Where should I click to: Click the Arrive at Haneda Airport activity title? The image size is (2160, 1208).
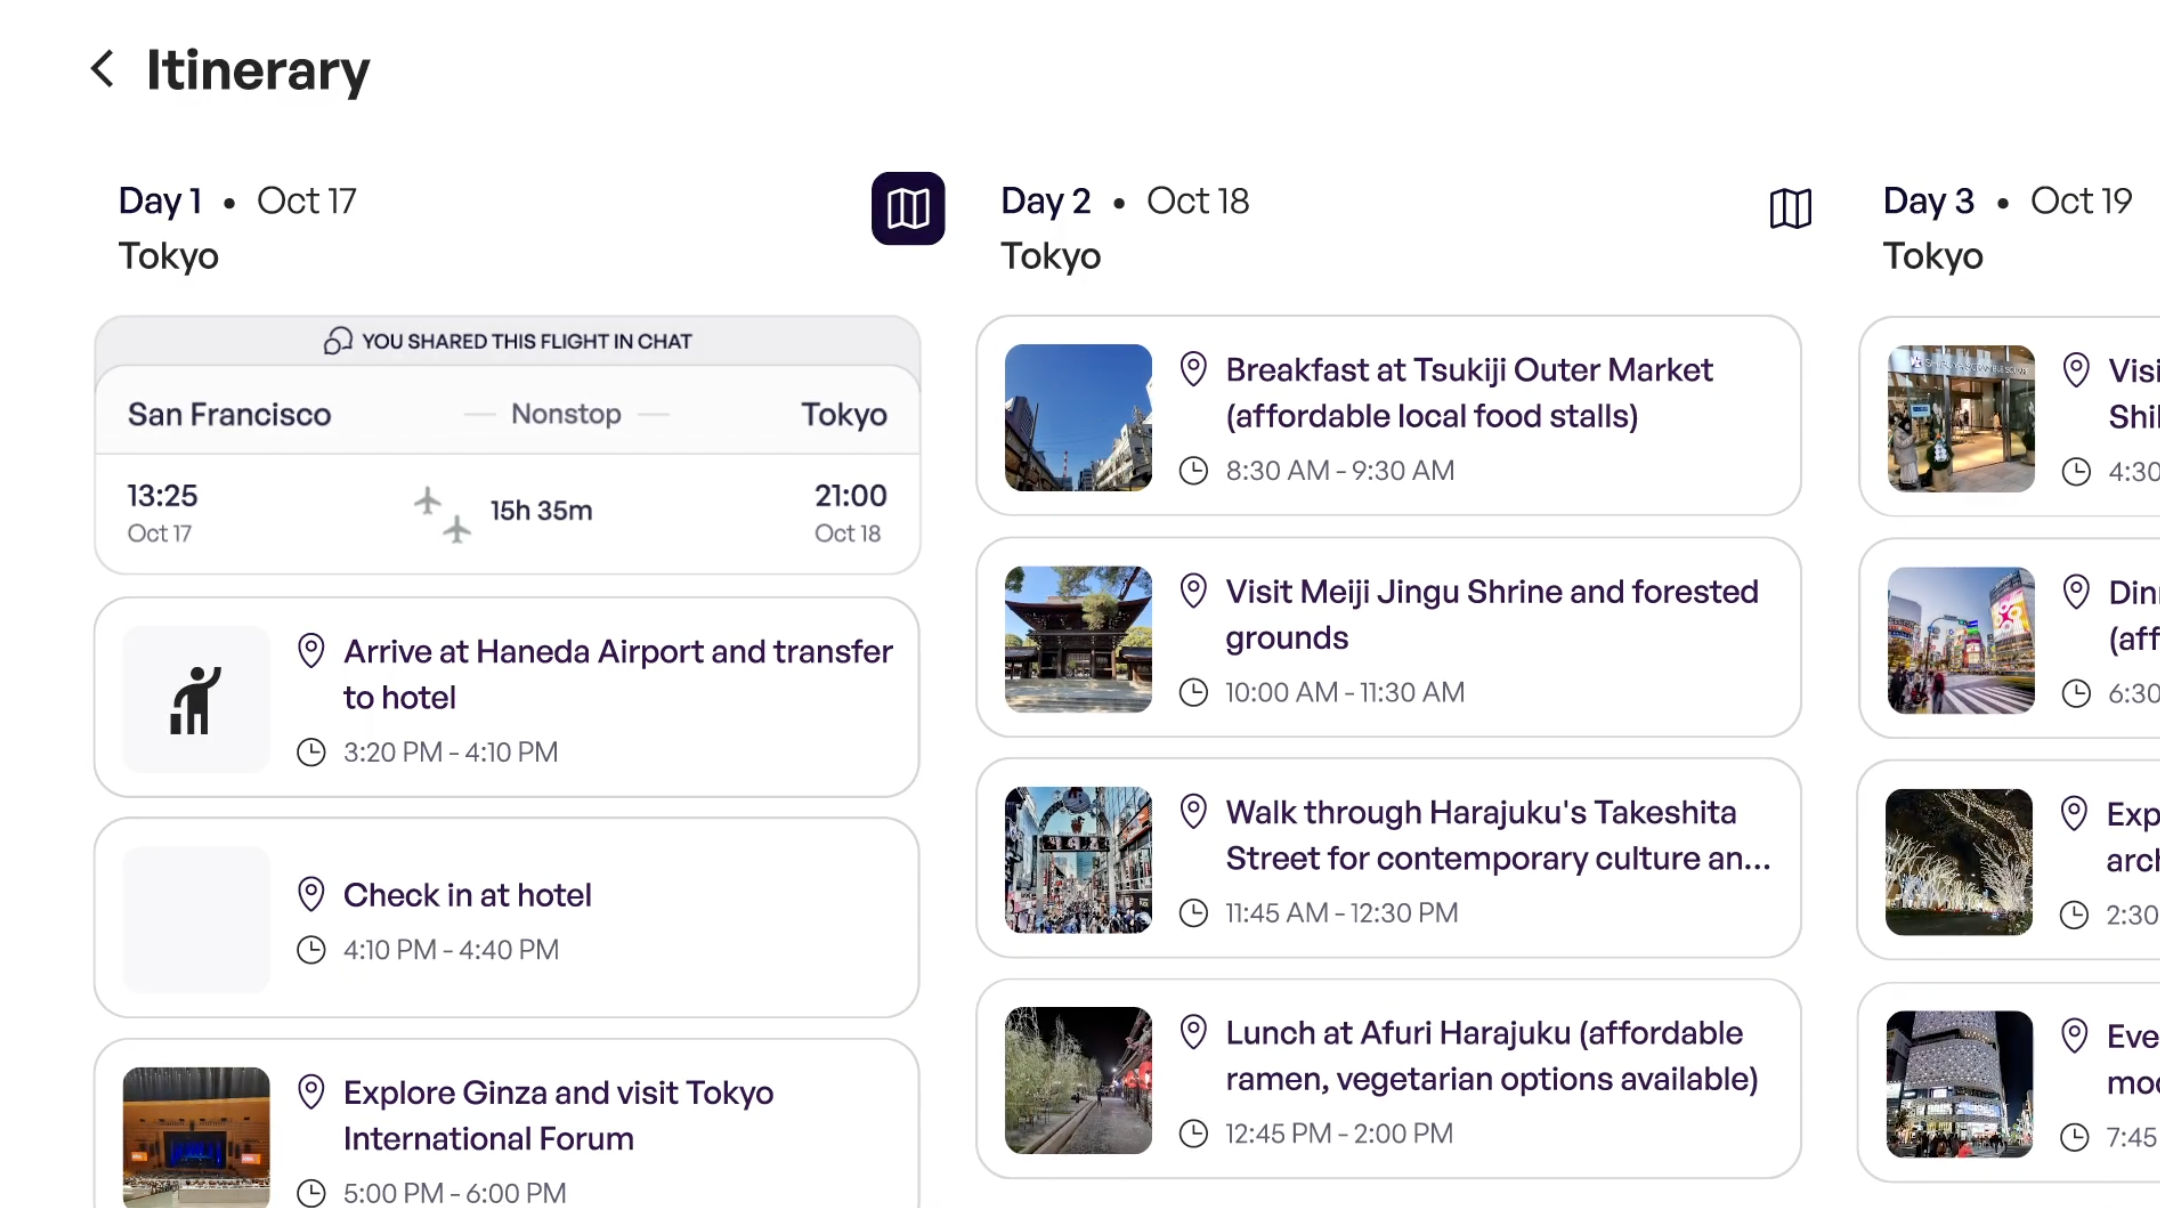[617, 674]
